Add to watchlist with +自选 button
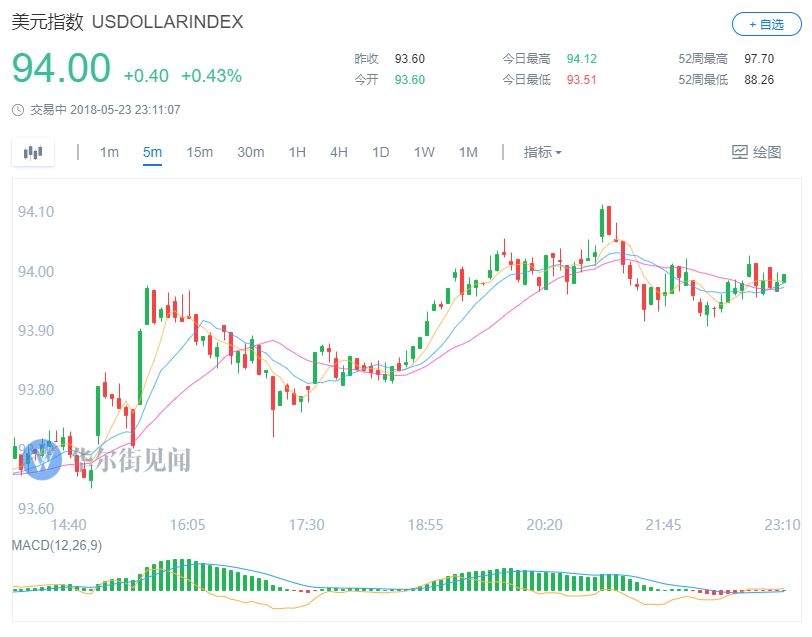812x637 pixels. (x=767, y=24)
